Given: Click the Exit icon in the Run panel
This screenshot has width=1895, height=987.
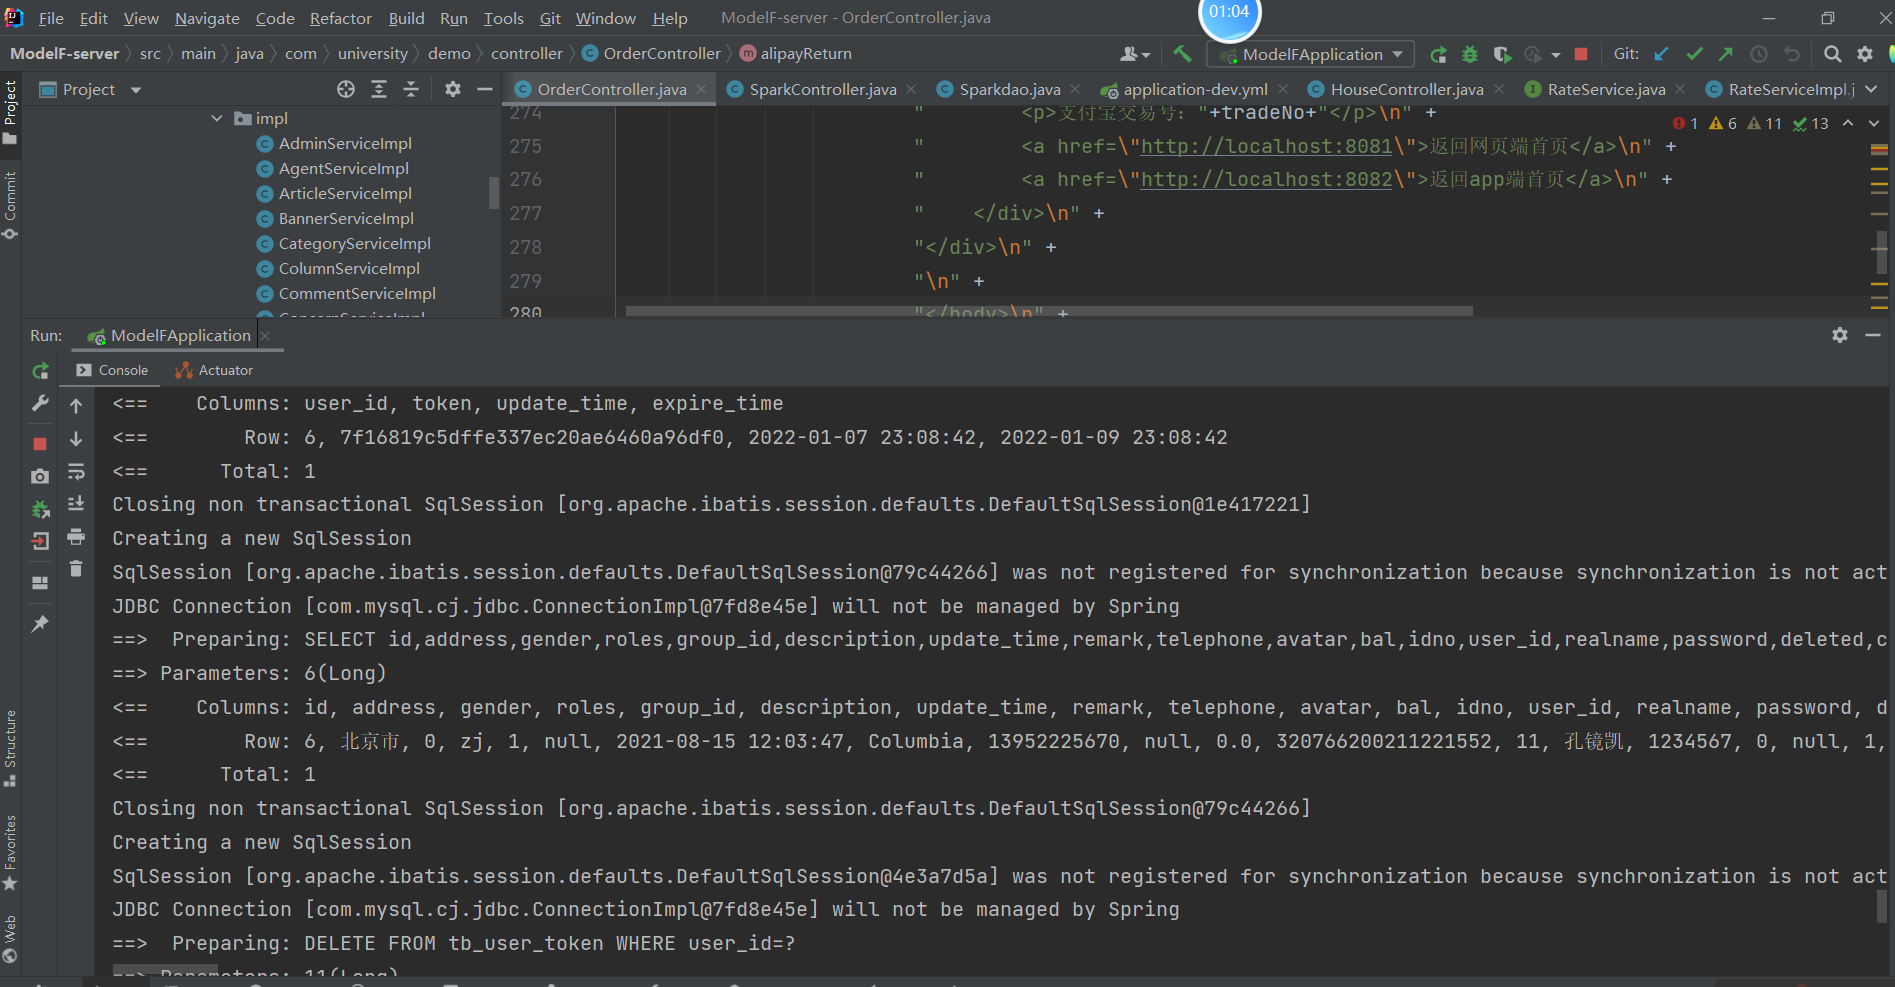Looking at the screenshot, I should point(40,541).
